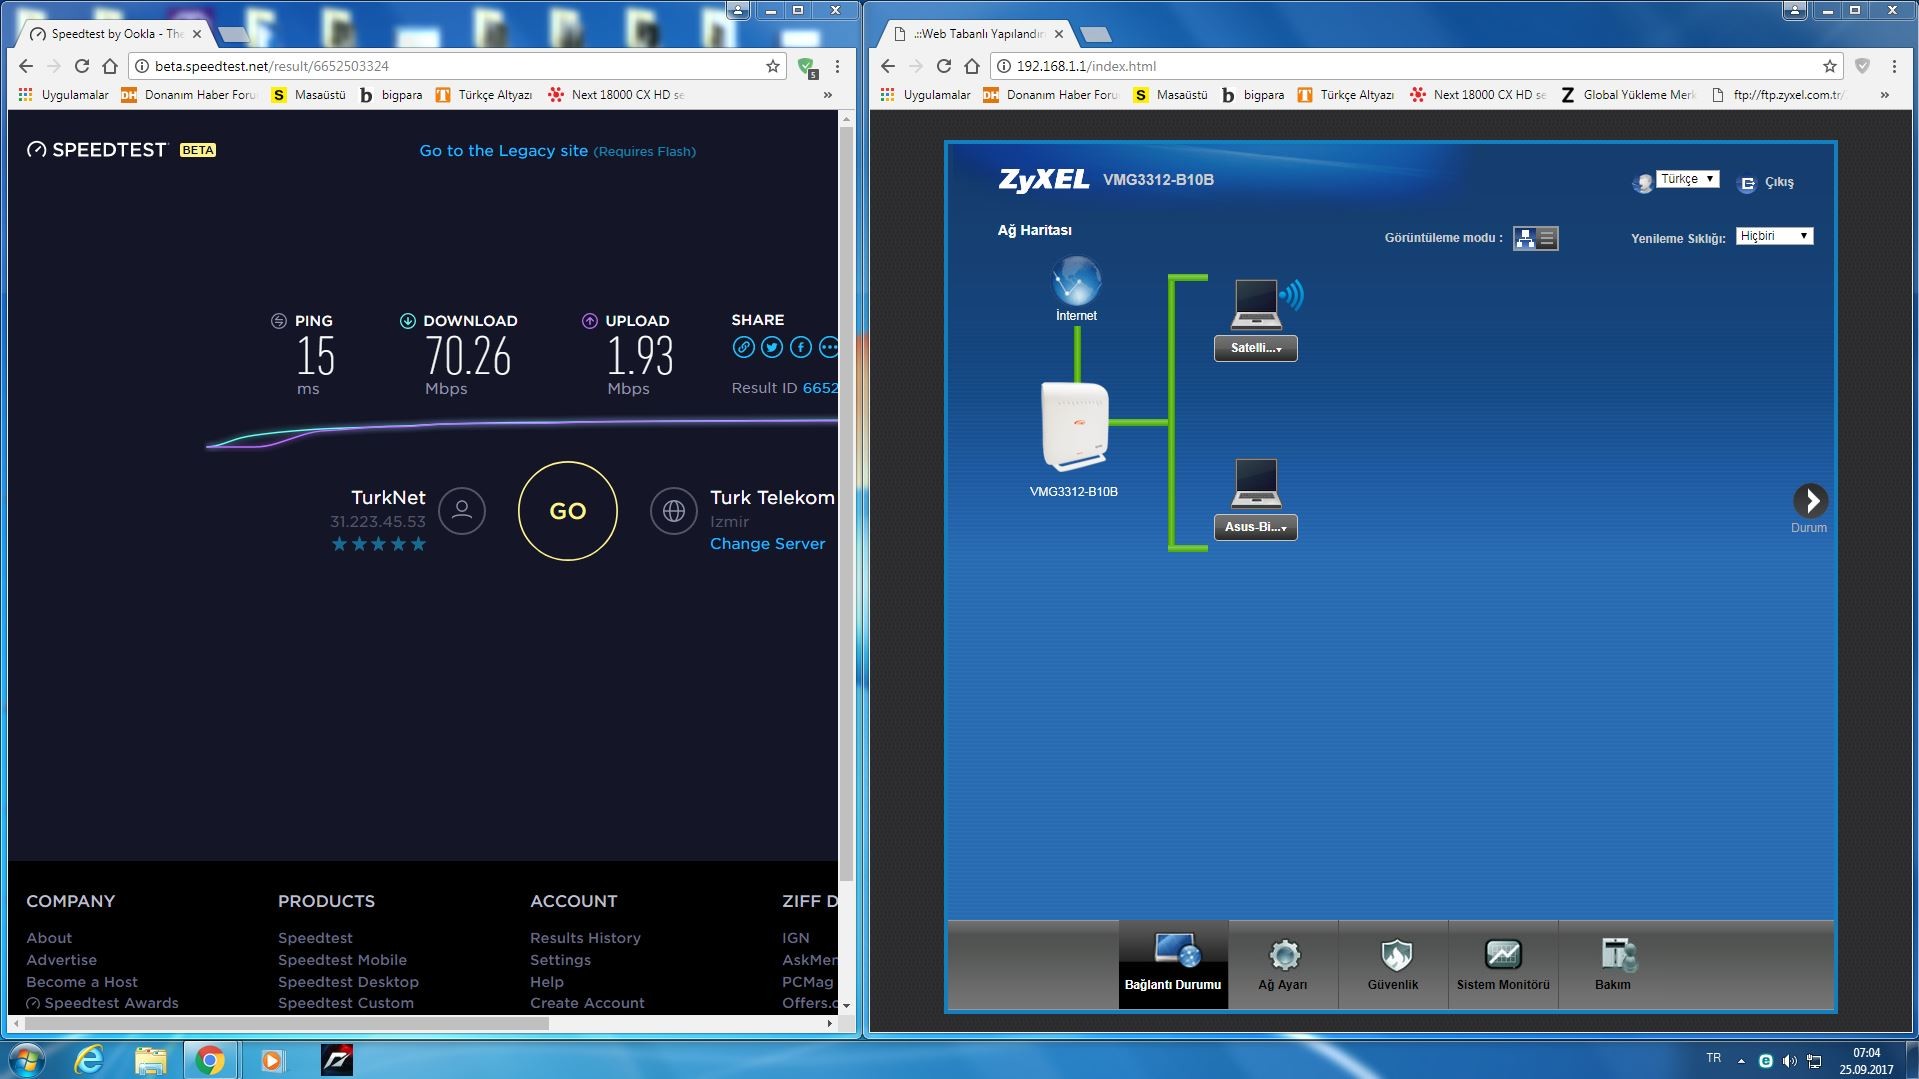Log out with the Çıkış button
Screen dimensions: 1919x1079
(x=1767, y=183)
